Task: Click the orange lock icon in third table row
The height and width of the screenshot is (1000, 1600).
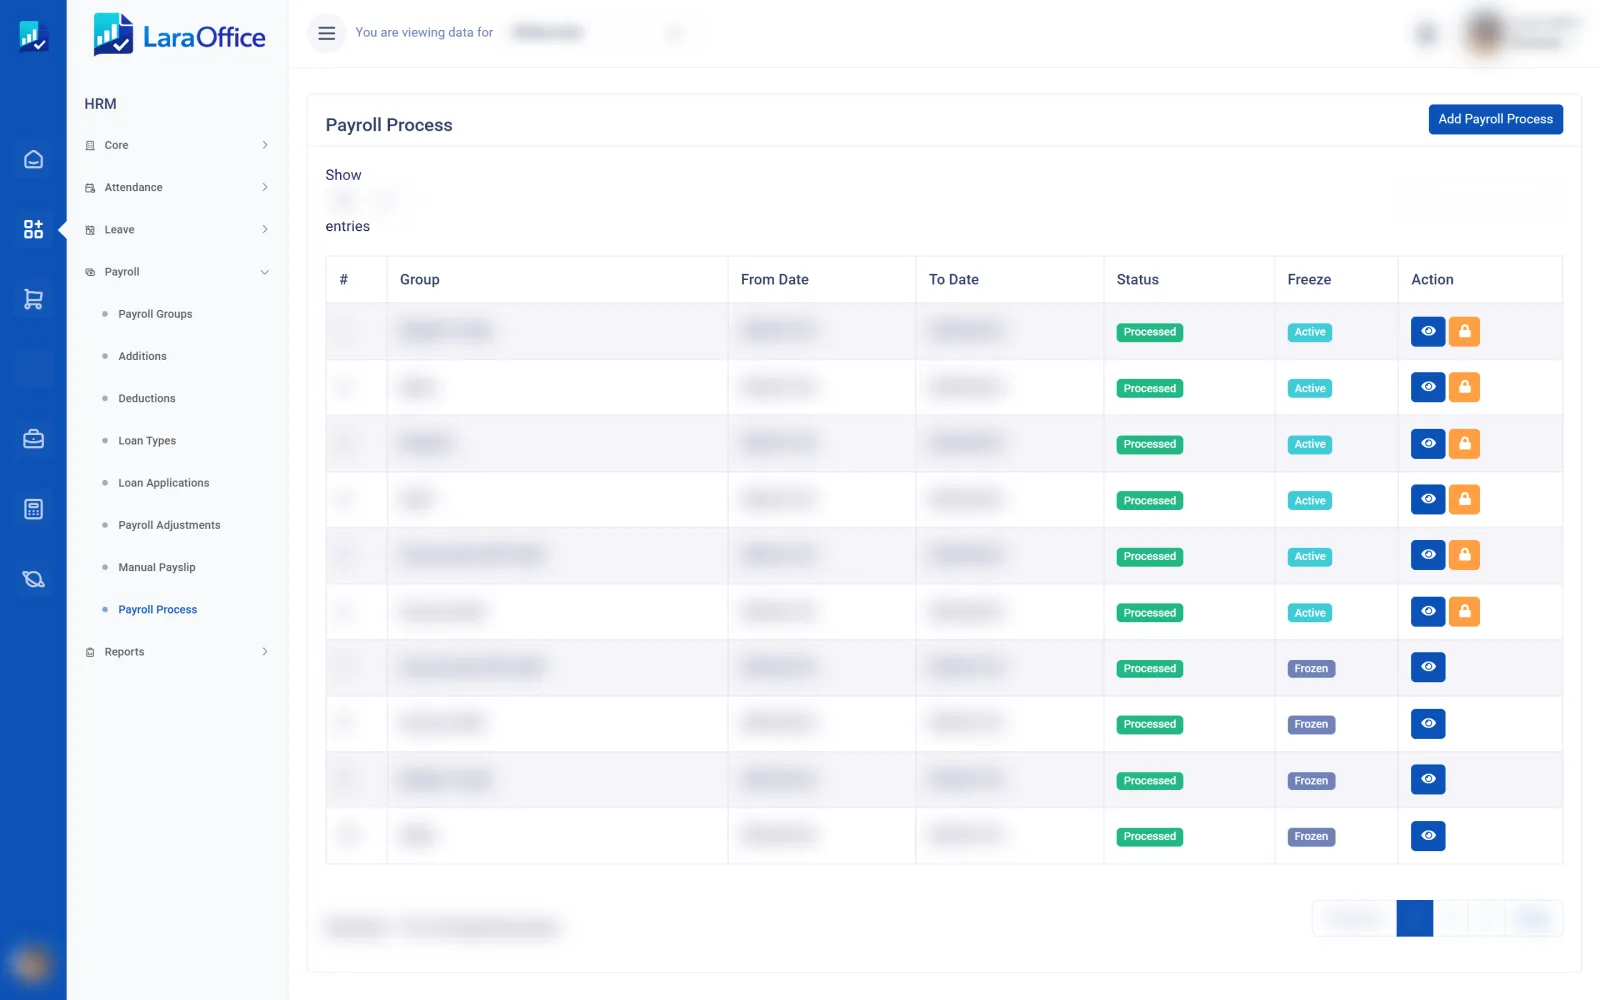Action: point(1464,443)
